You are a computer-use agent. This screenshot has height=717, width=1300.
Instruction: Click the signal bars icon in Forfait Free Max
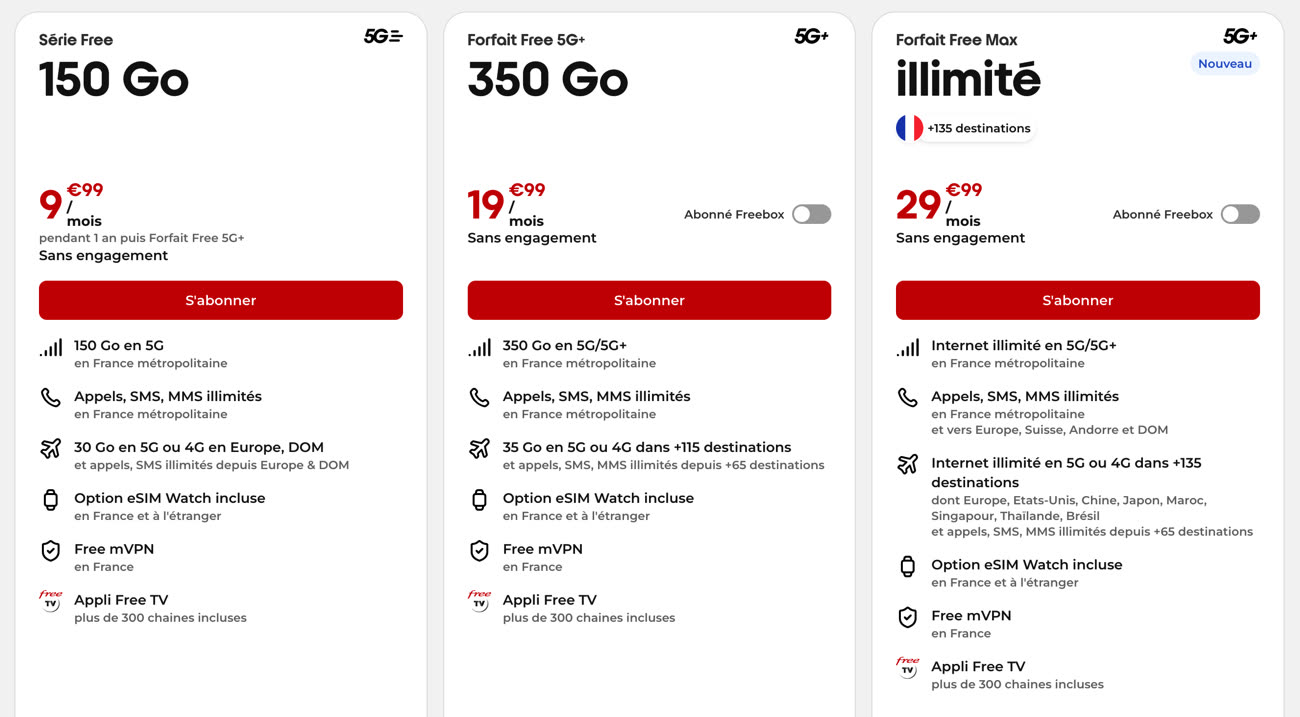click(907, 347)
